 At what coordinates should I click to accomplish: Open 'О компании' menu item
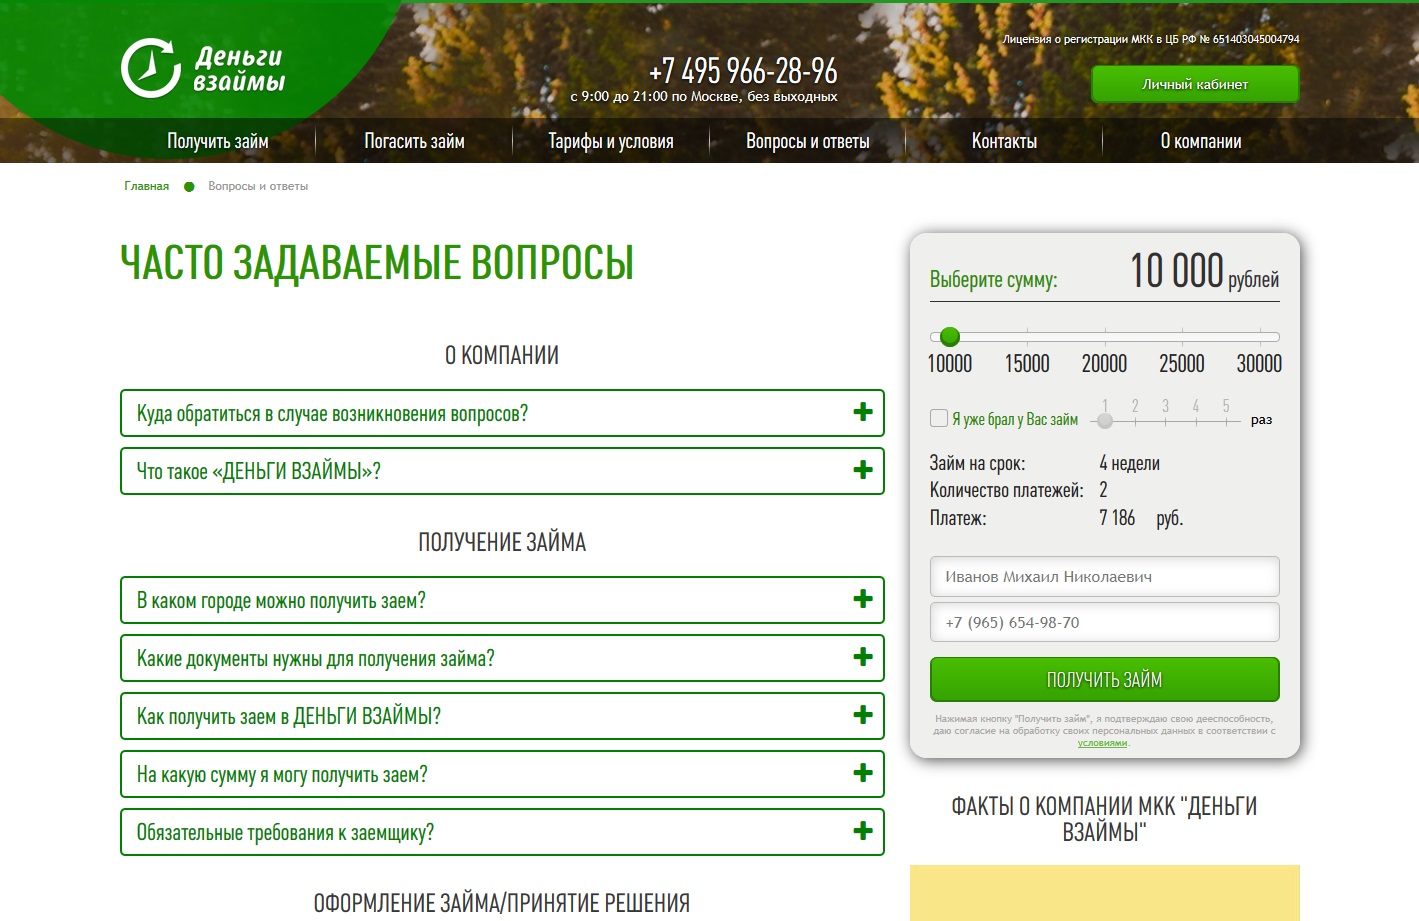tap(1201, 141)
